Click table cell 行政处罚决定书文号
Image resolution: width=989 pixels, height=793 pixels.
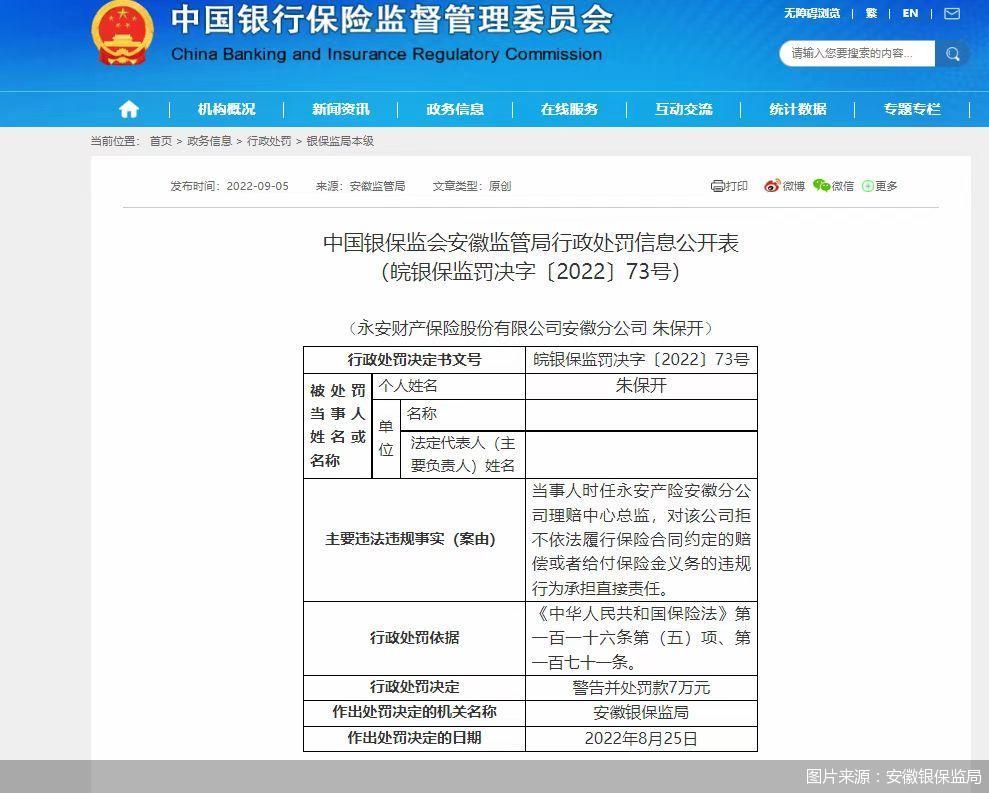(414, 360)
